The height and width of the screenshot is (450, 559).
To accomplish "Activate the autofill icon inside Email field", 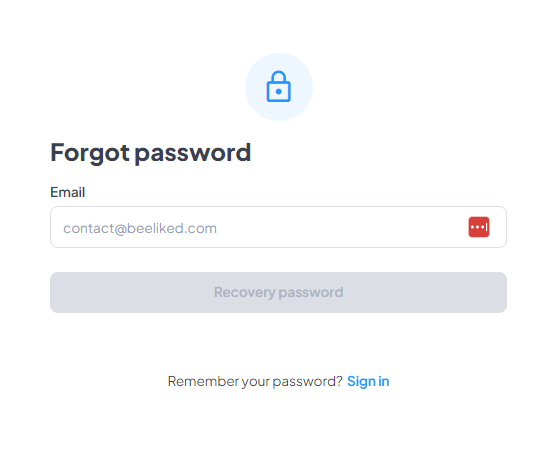I will click(x=478, y=227).
